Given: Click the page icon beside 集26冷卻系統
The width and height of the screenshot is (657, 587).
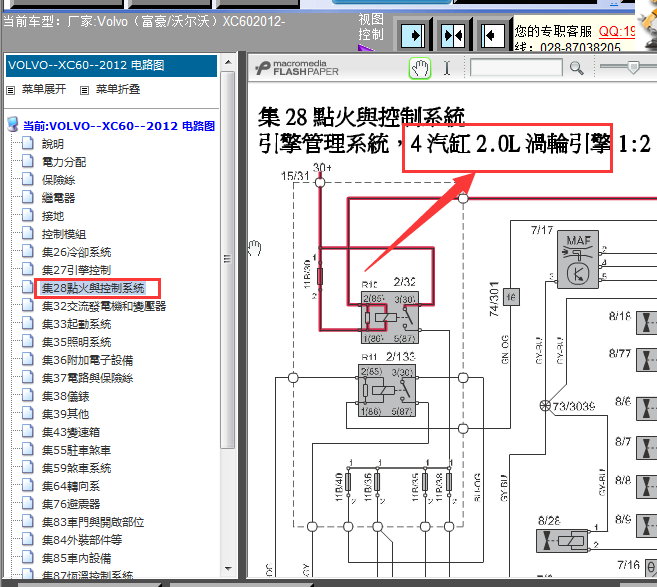Looking at the screenshot, I should point(28,251).
